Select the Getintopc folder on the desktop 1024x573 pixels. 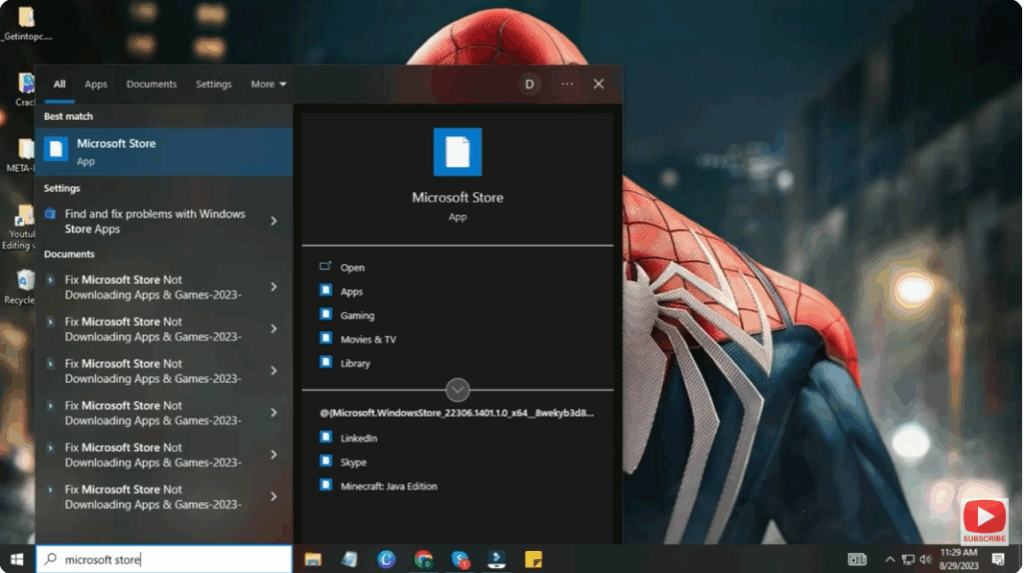click(26, 24)
